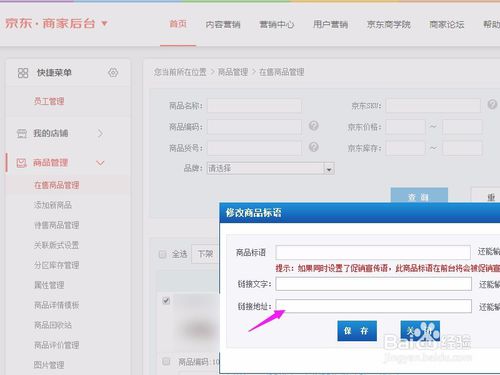Focus 京东价格 minimum field
This screenshot has width=500, height=375.
406,127
